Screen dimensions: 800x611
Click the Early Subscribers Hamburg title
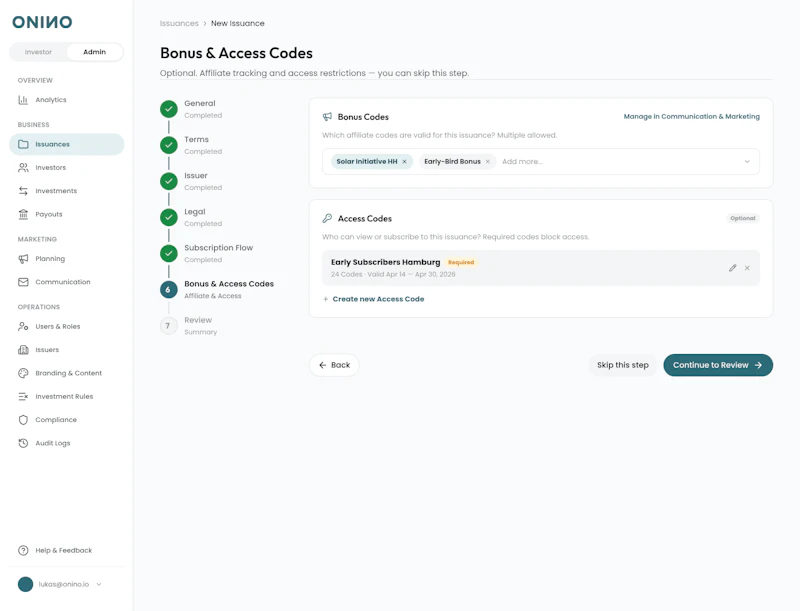coord(385,262)
